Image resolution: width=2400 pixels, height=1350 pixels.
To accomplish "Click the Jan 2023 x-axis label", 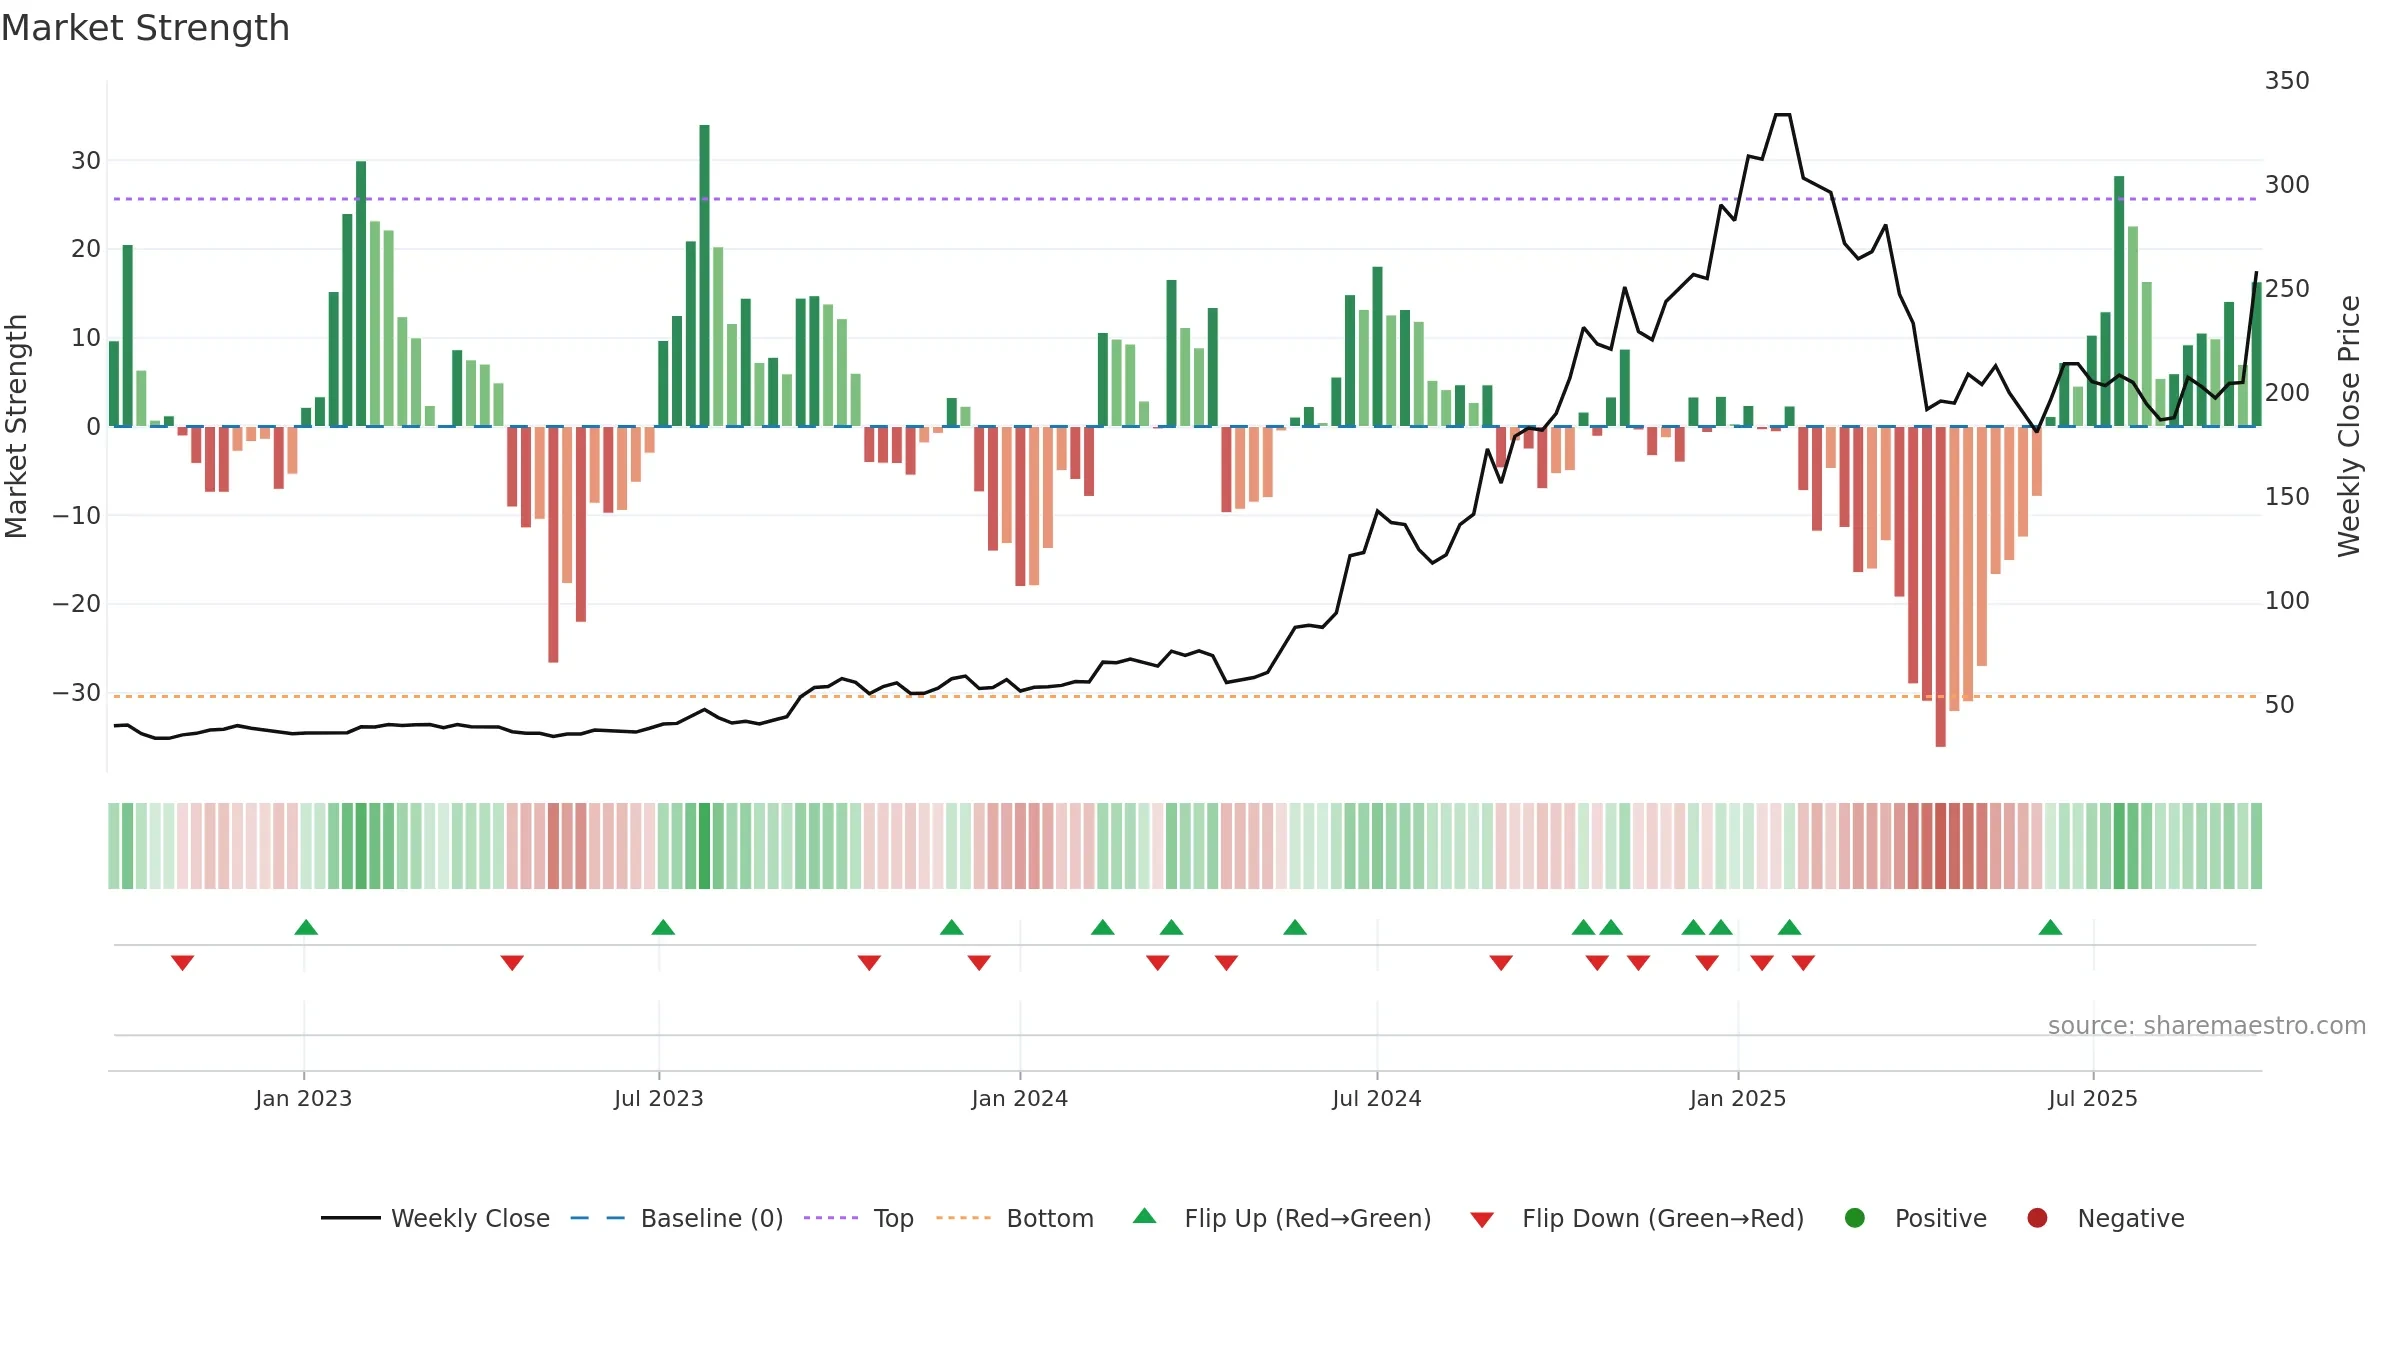I will (304, 1098).
